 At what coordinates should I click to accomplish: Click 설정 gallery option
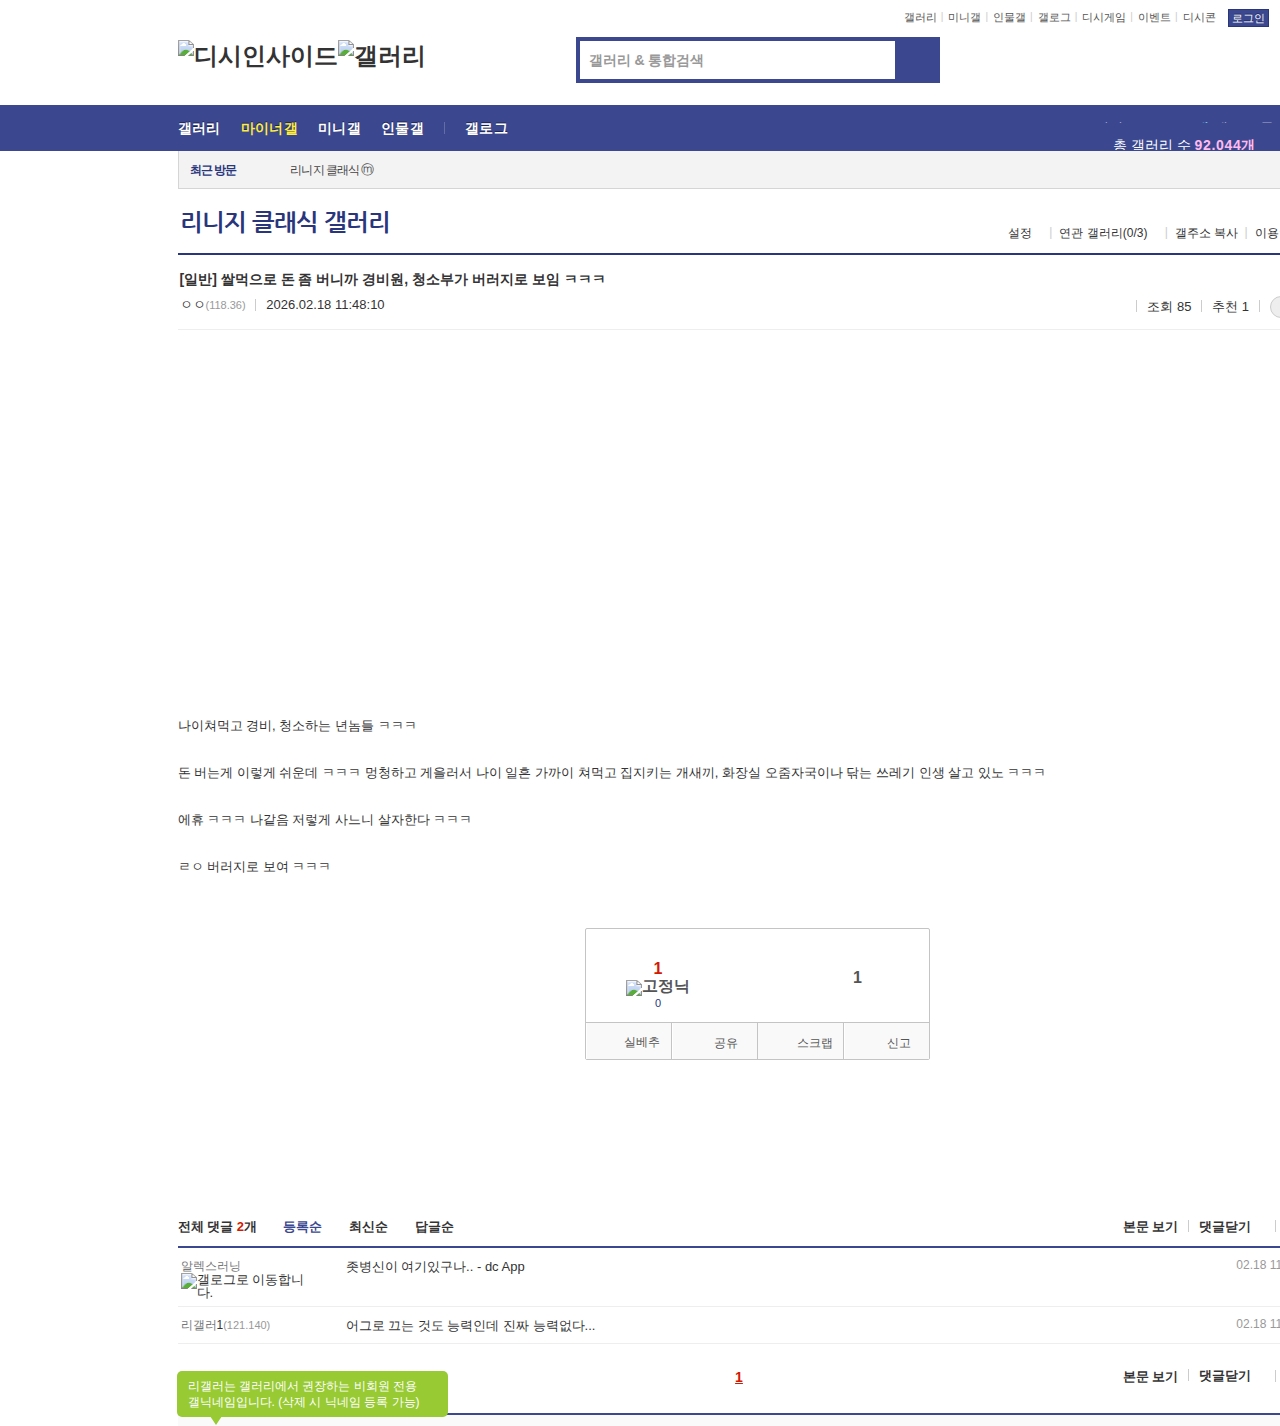[1019, 233]
